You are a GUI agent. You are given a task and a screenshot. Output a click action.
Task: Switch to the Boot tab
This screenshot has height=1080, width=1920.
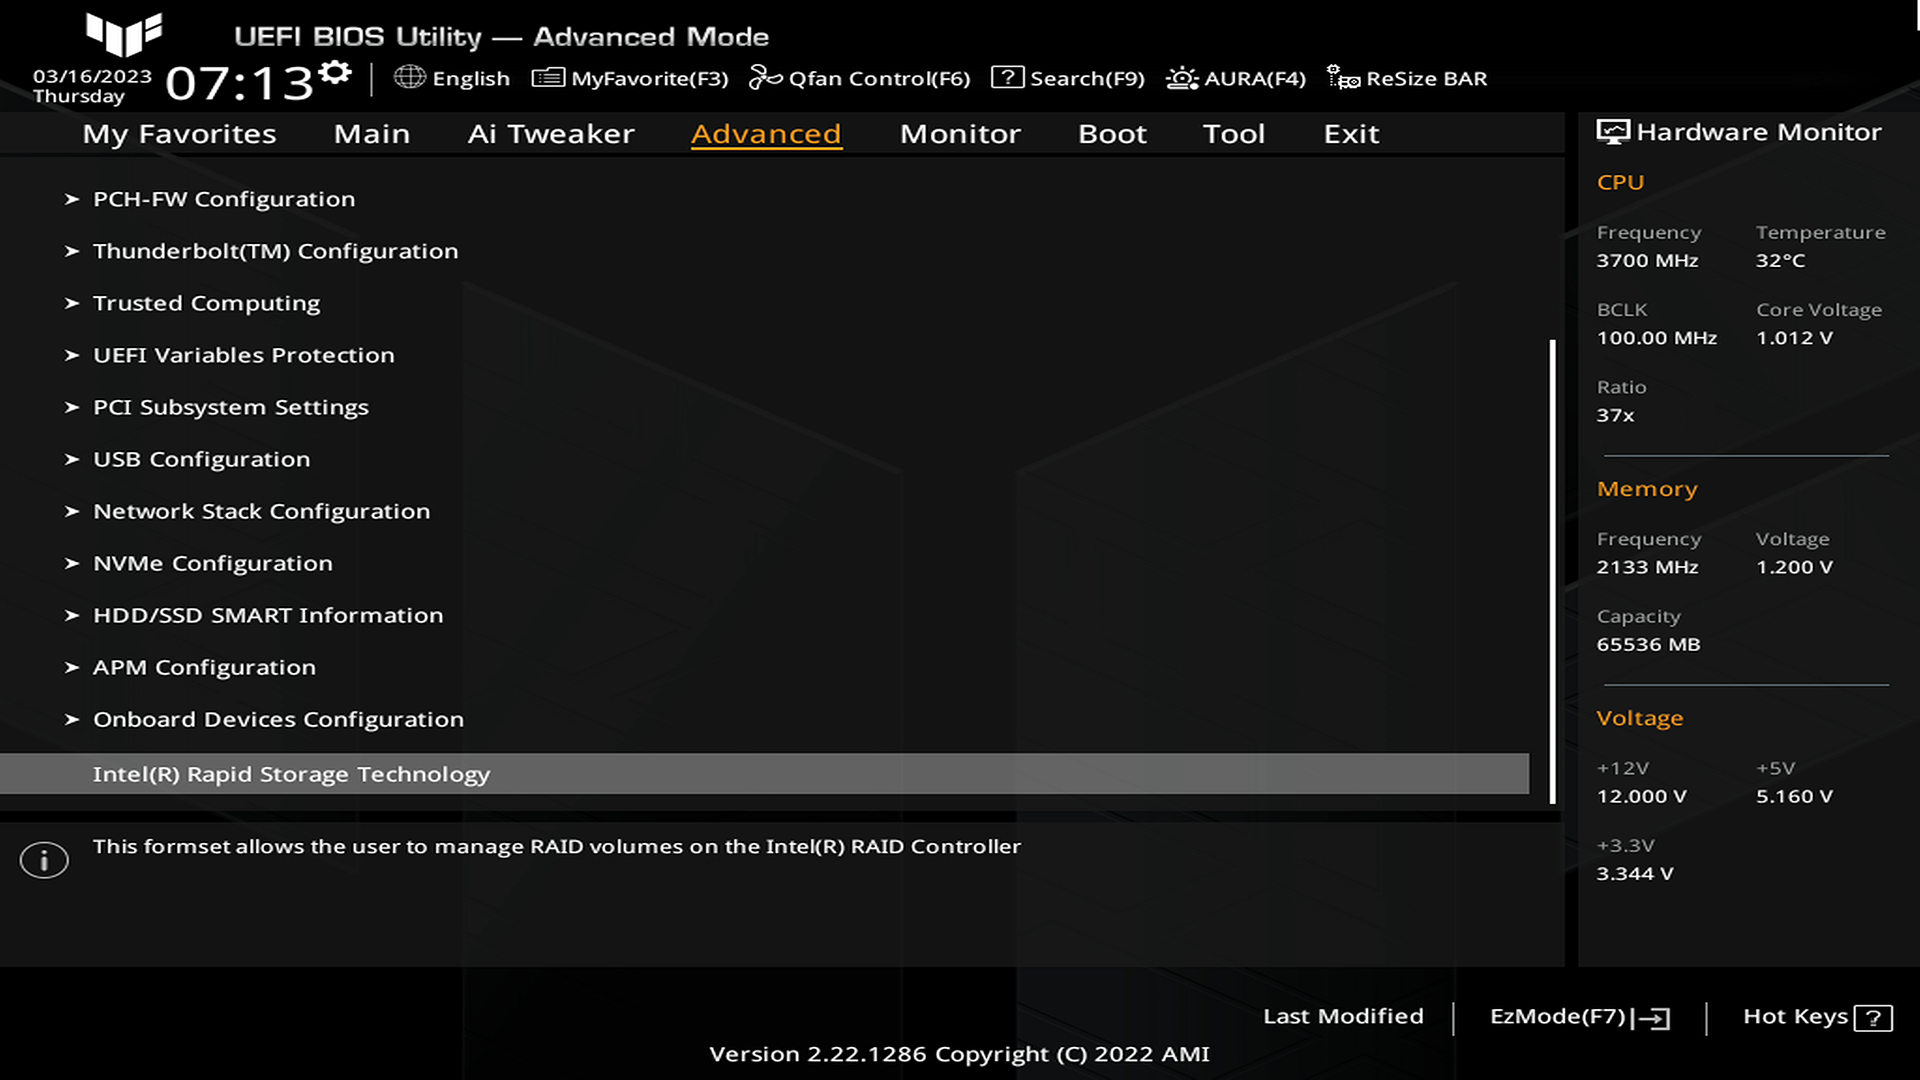pos(1112,134)
